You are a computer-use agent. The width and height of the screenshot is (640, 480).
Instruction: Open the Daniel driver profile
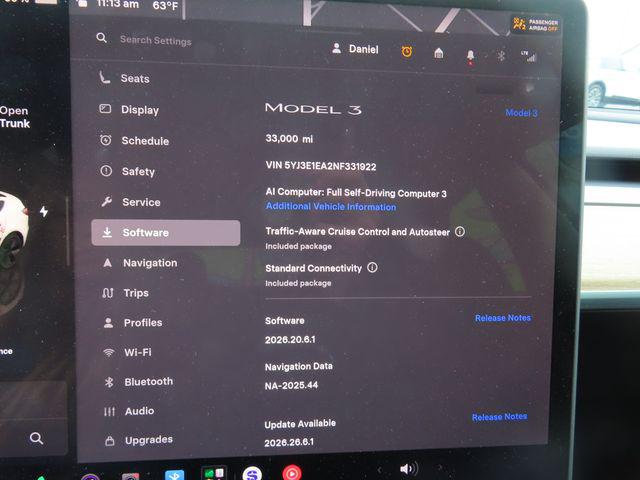click(355, 49)
